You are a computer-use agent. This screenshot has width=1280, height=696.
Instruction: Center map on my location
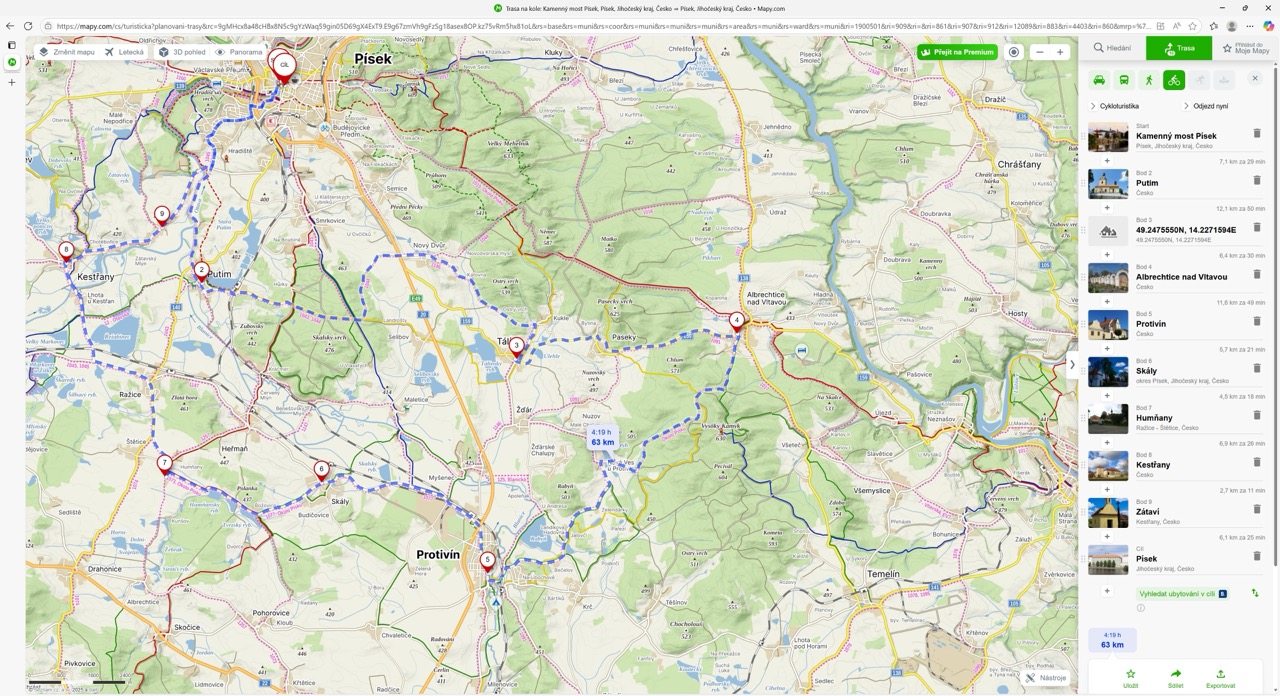click(1014, 52)
